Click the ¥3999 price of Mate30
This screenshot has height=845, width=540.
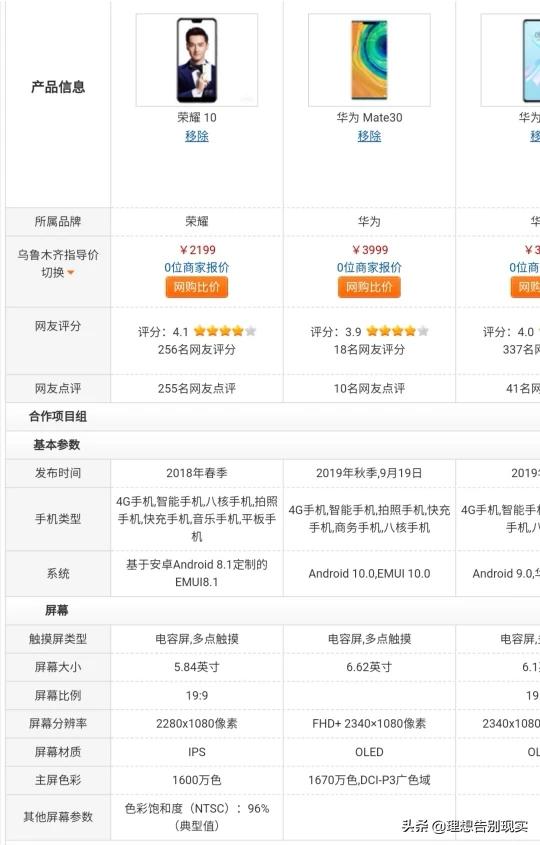tap(370, 250)
